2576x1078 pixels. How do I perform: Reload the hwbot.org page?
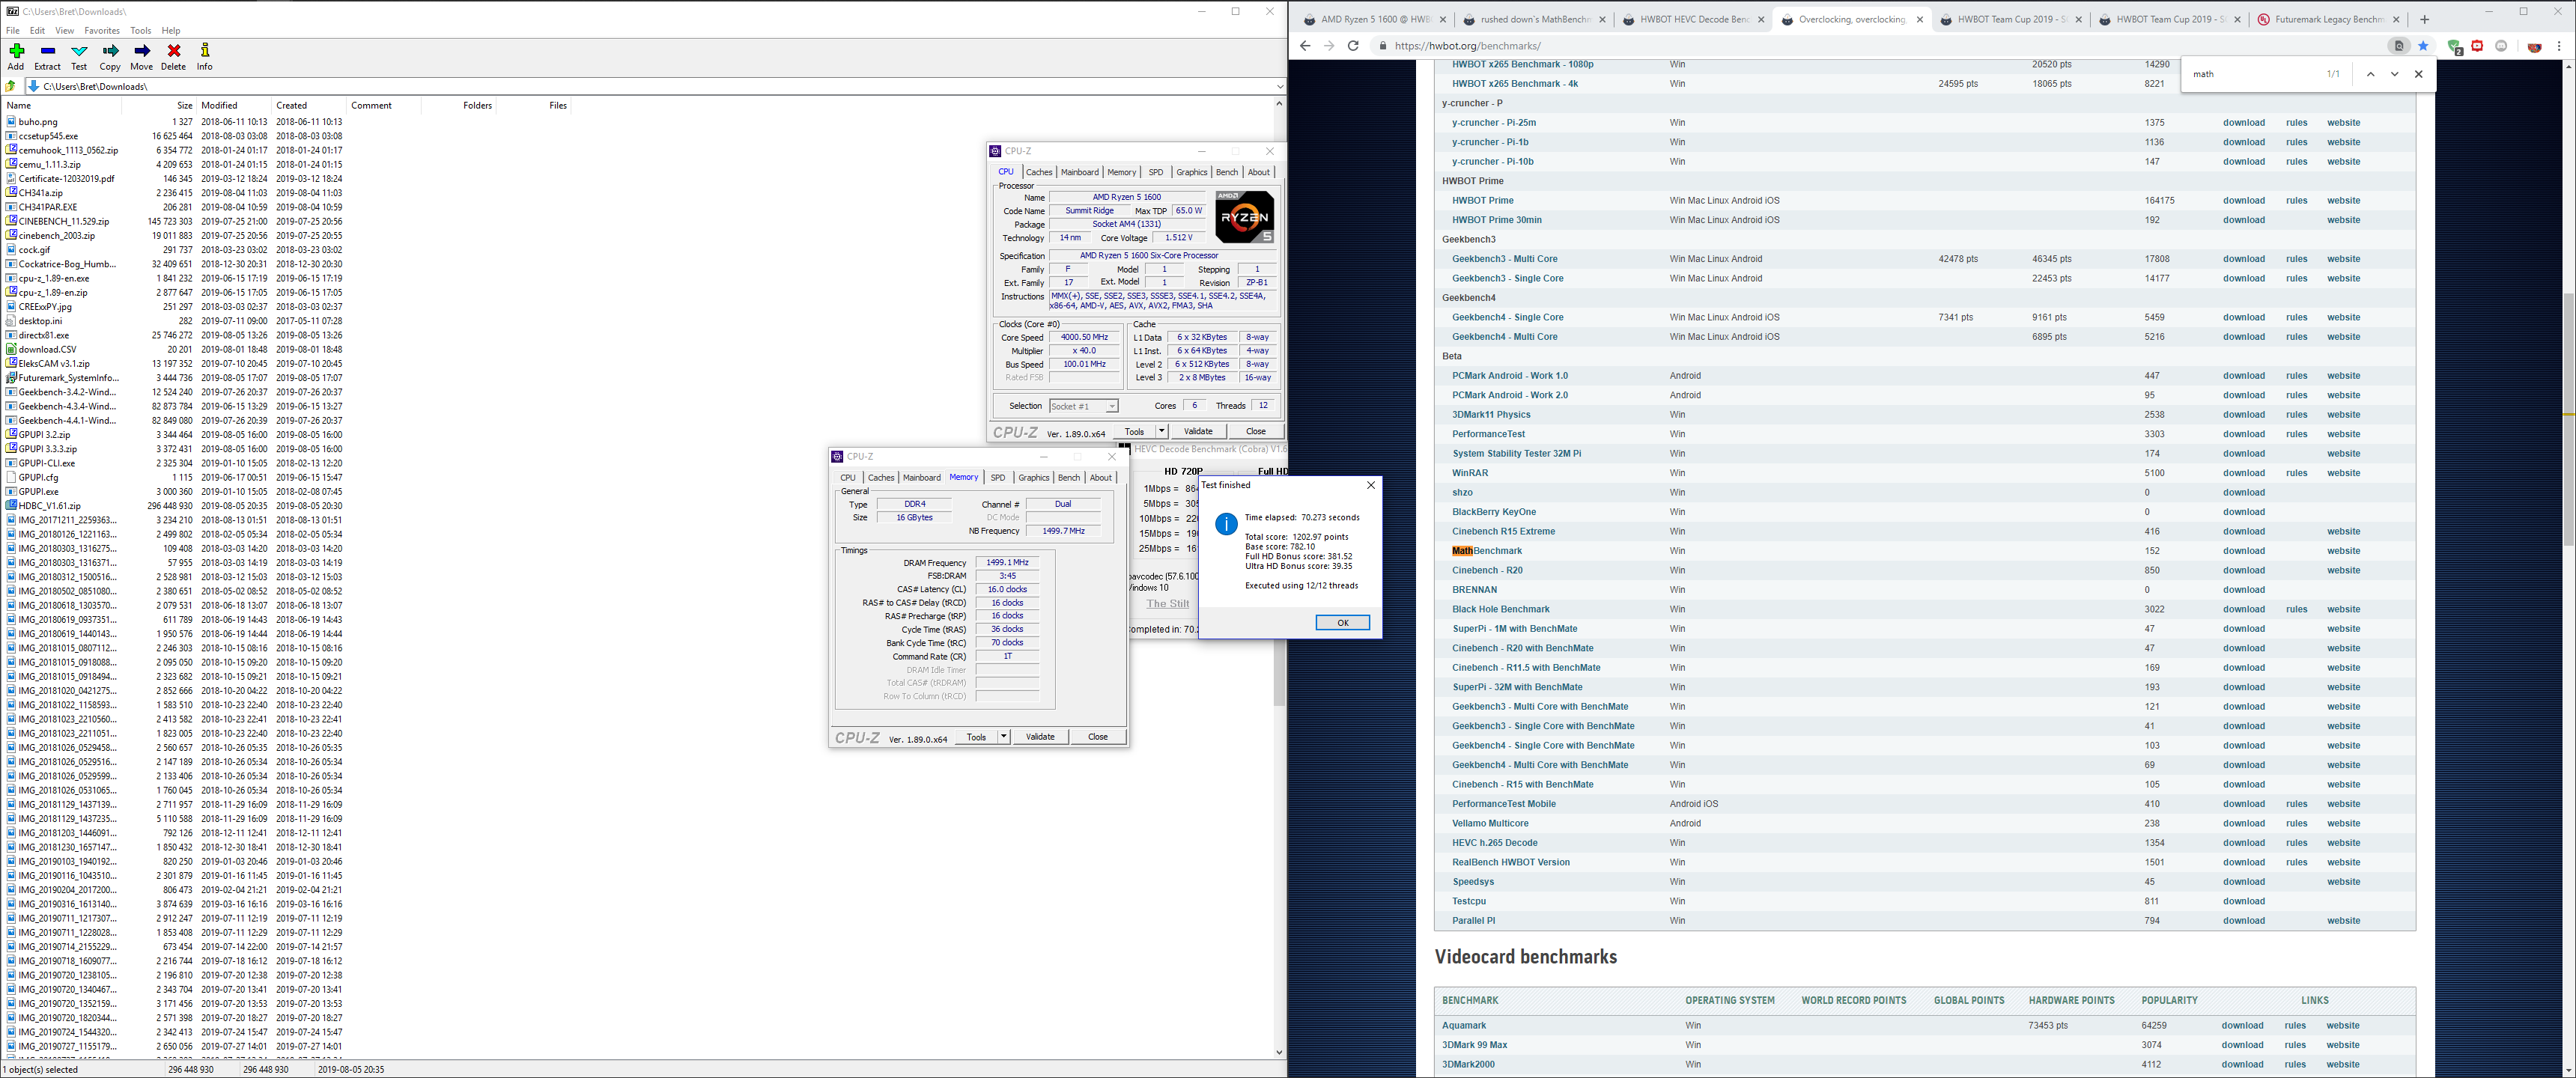click(x=1353, y=46)
